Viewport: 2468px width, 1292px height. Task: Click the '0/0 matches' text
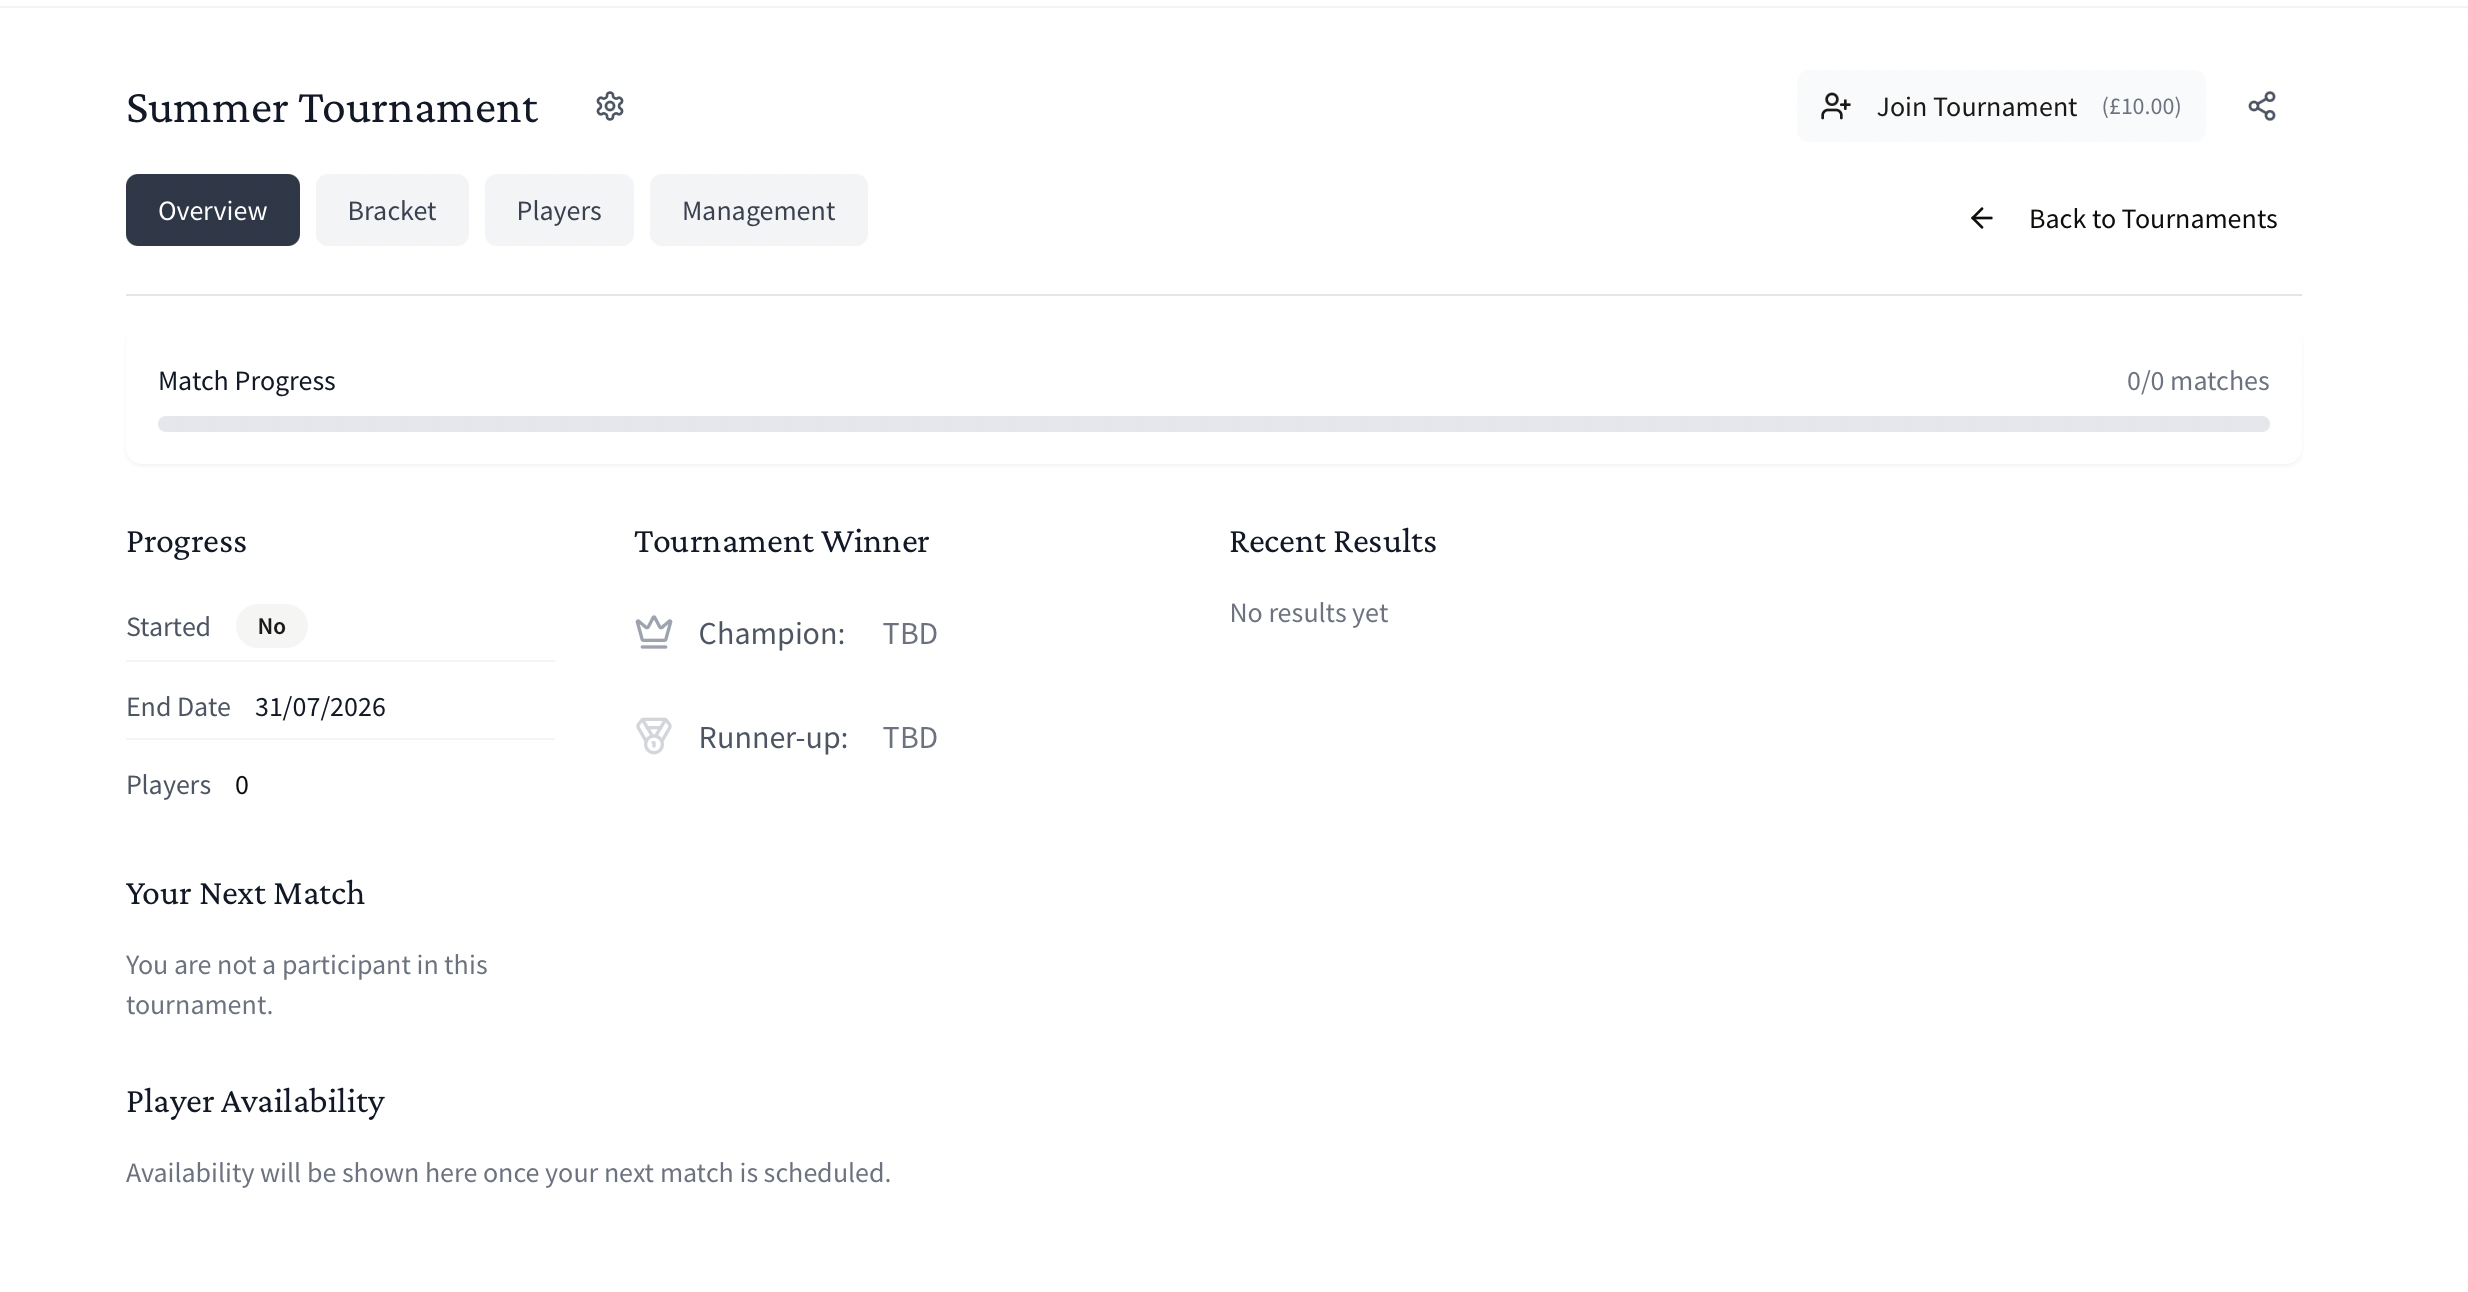(2198, 381)
